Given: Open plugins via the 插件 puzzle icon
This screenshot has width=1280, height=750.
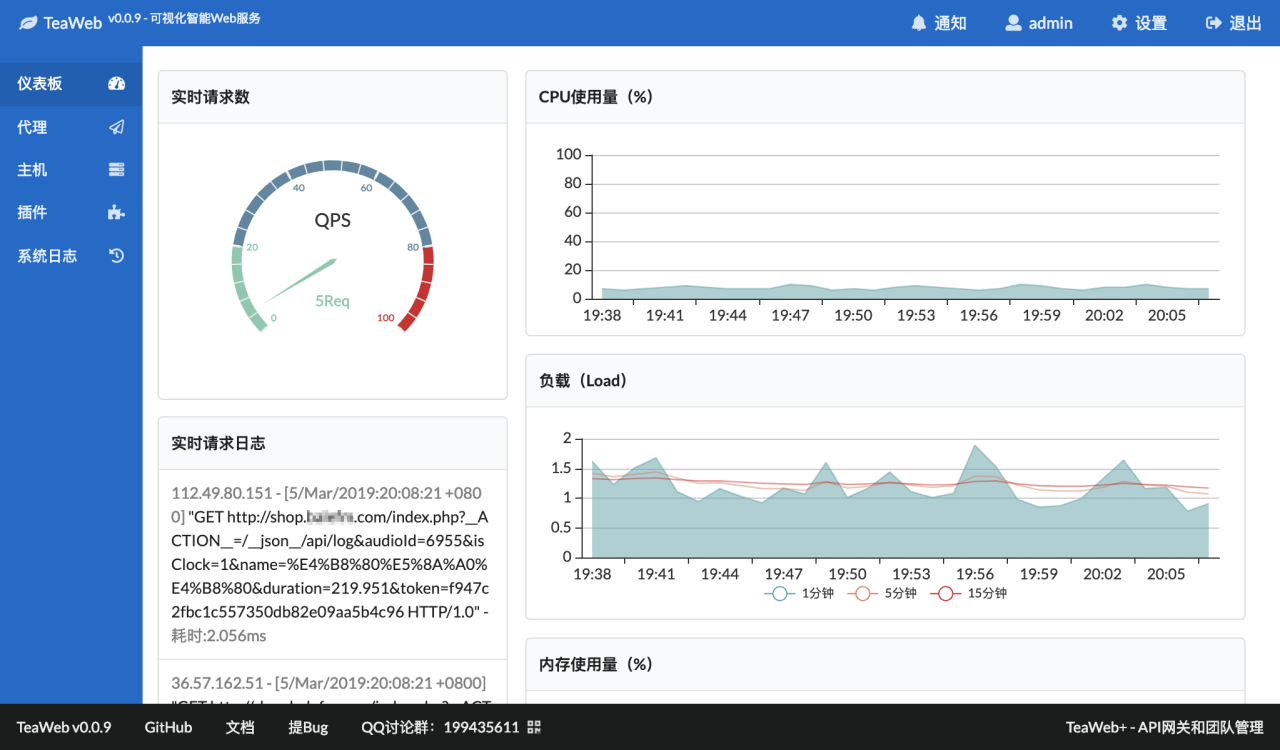Looking at the screenshot, I should pos(115,212).
